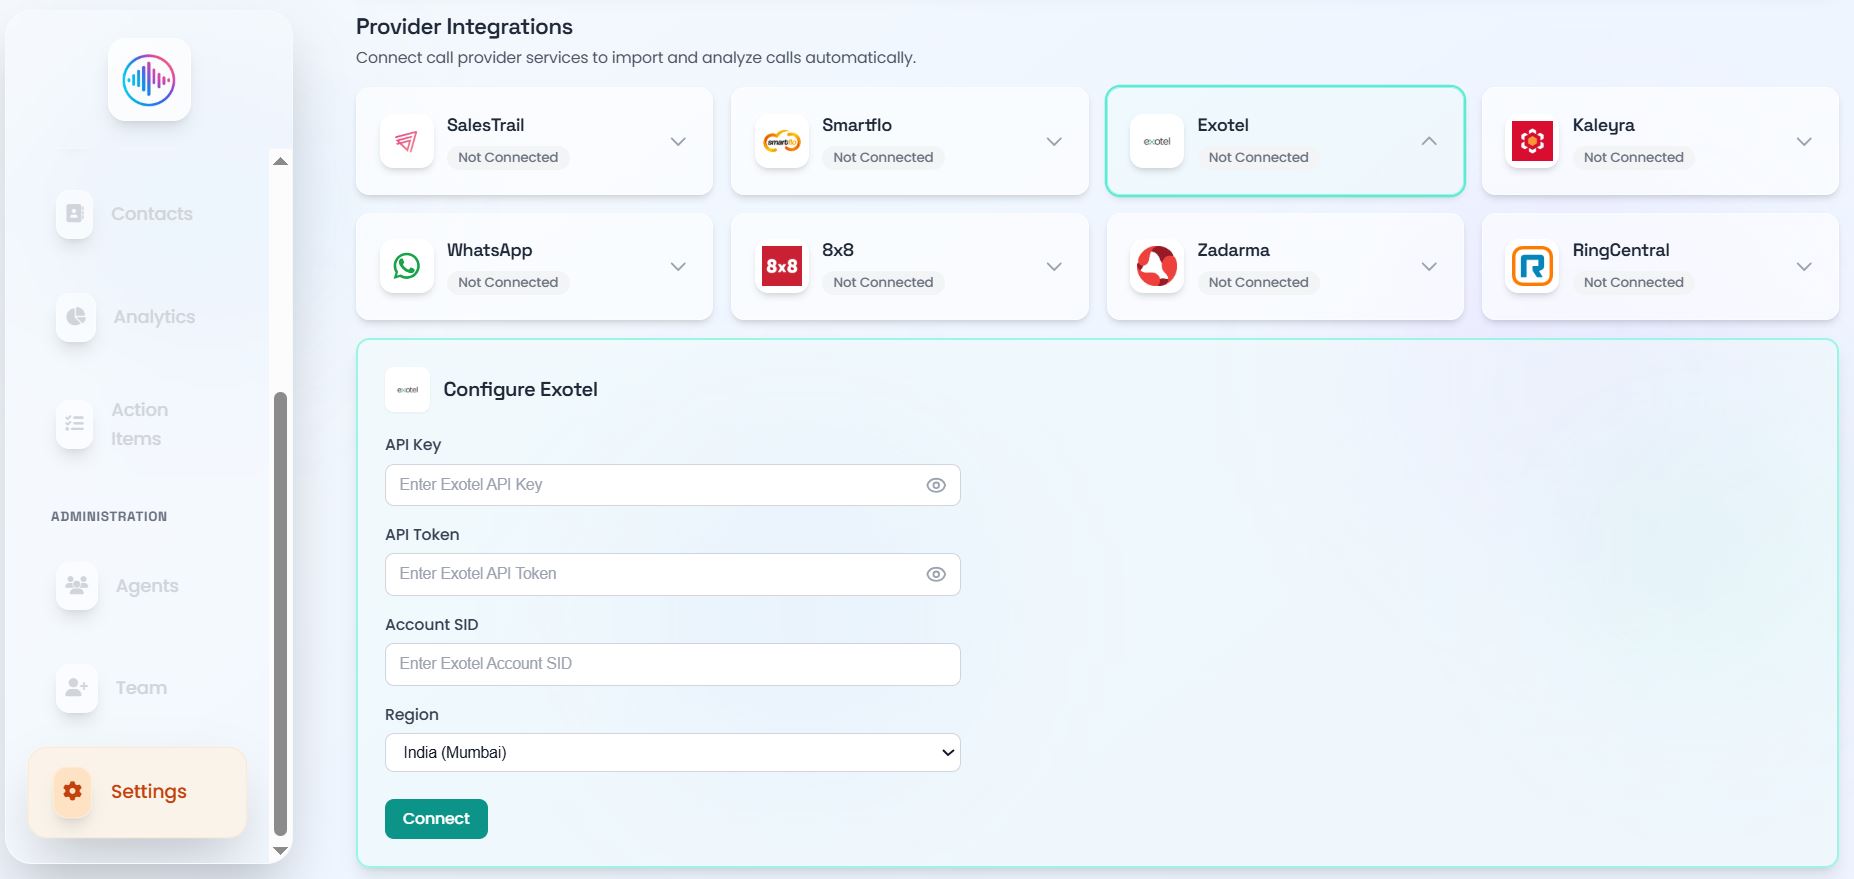Viewport: 1854px width, 879px height.
Task: Click the sidebar scroll up arrow
Action: point(280,161)
